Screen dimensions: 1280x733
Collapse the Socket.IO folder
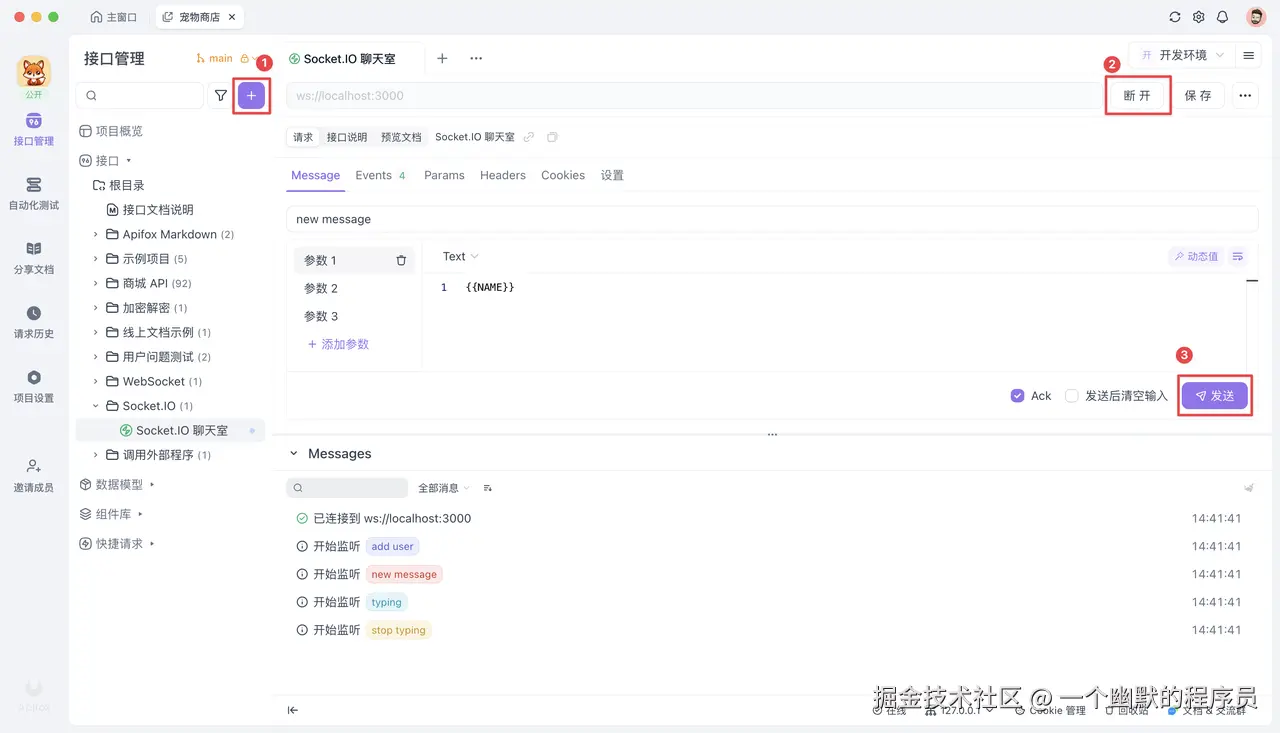[96, 406]
